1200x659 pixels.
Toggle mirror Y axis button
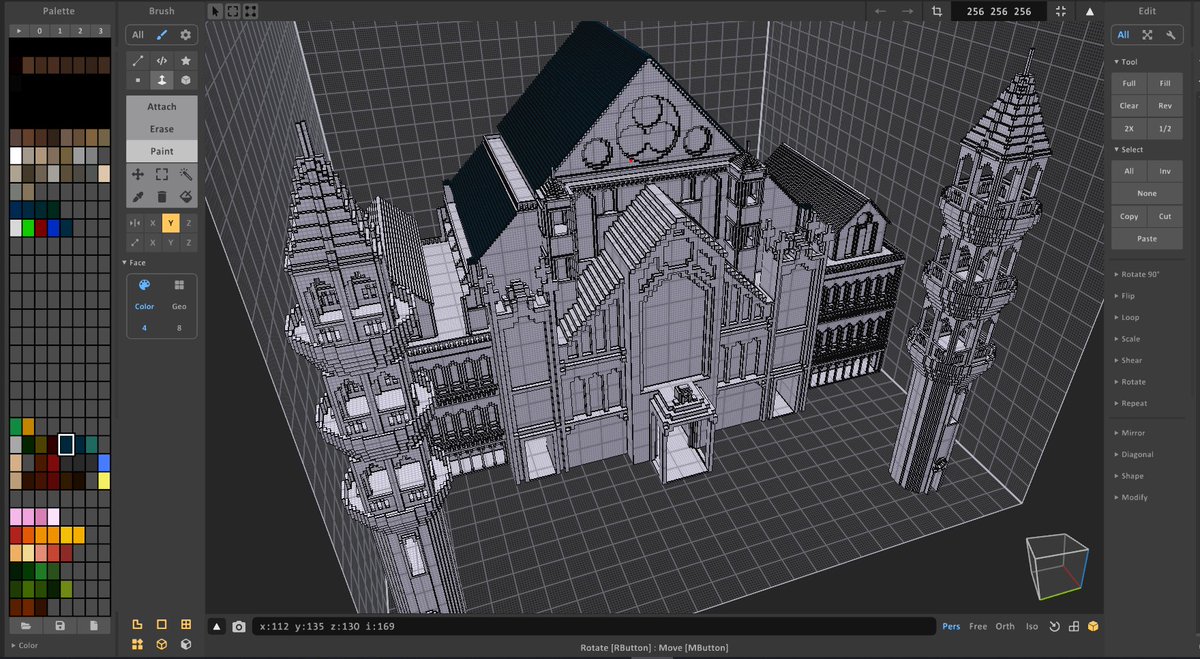coord(170,223)
